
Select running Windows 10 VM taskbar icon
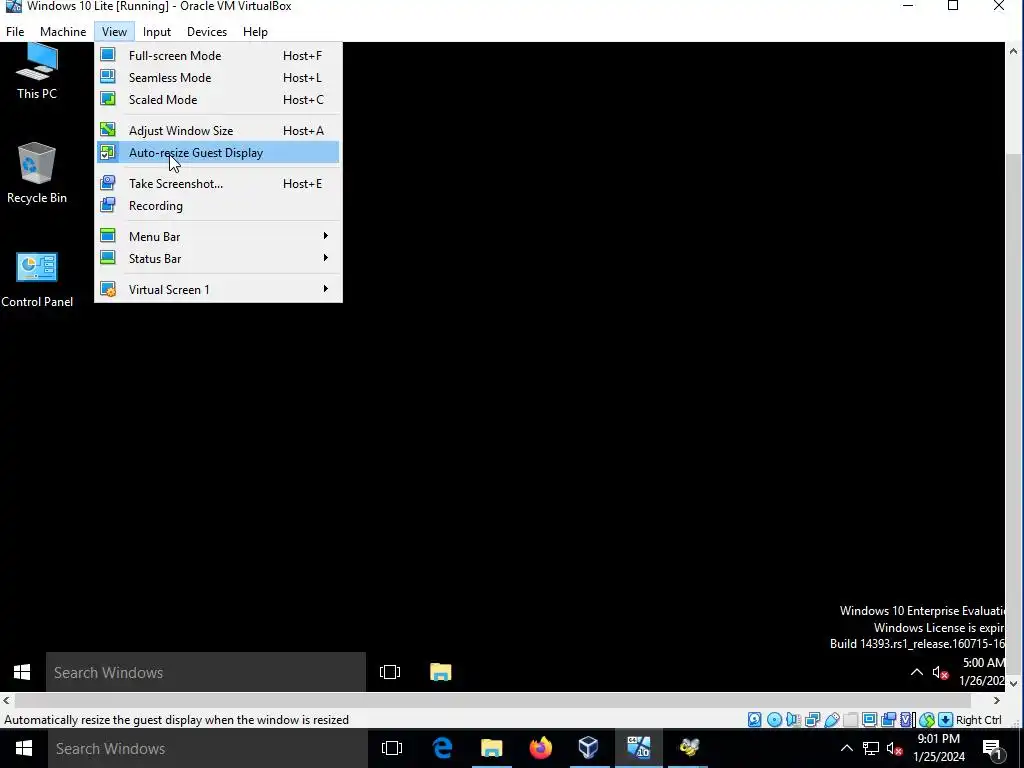click(638, 748)
